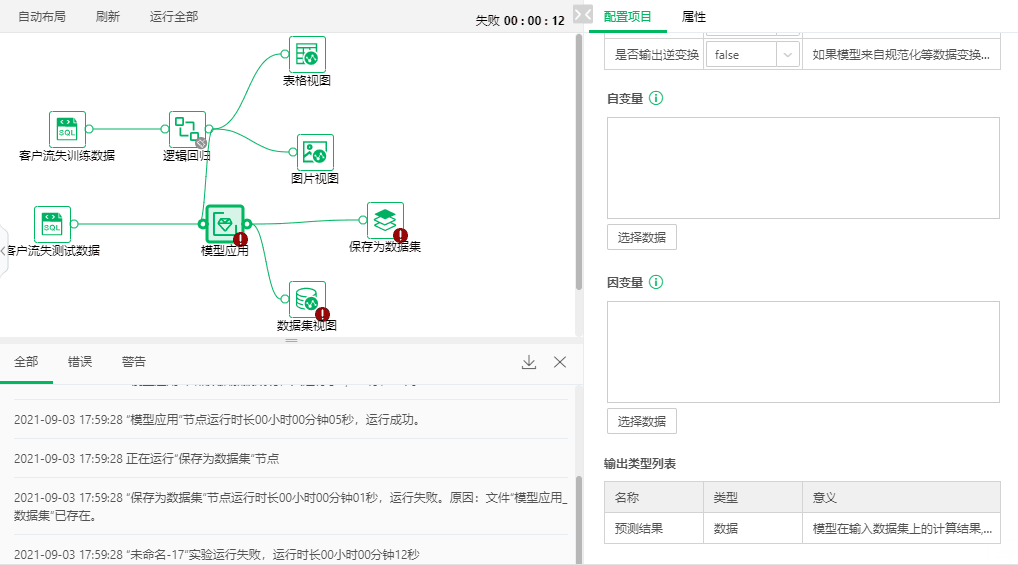Viewport: 1018px width, 565px height.
Task: Click the horizontal panel splitter handle
Action: click(292, 340)
